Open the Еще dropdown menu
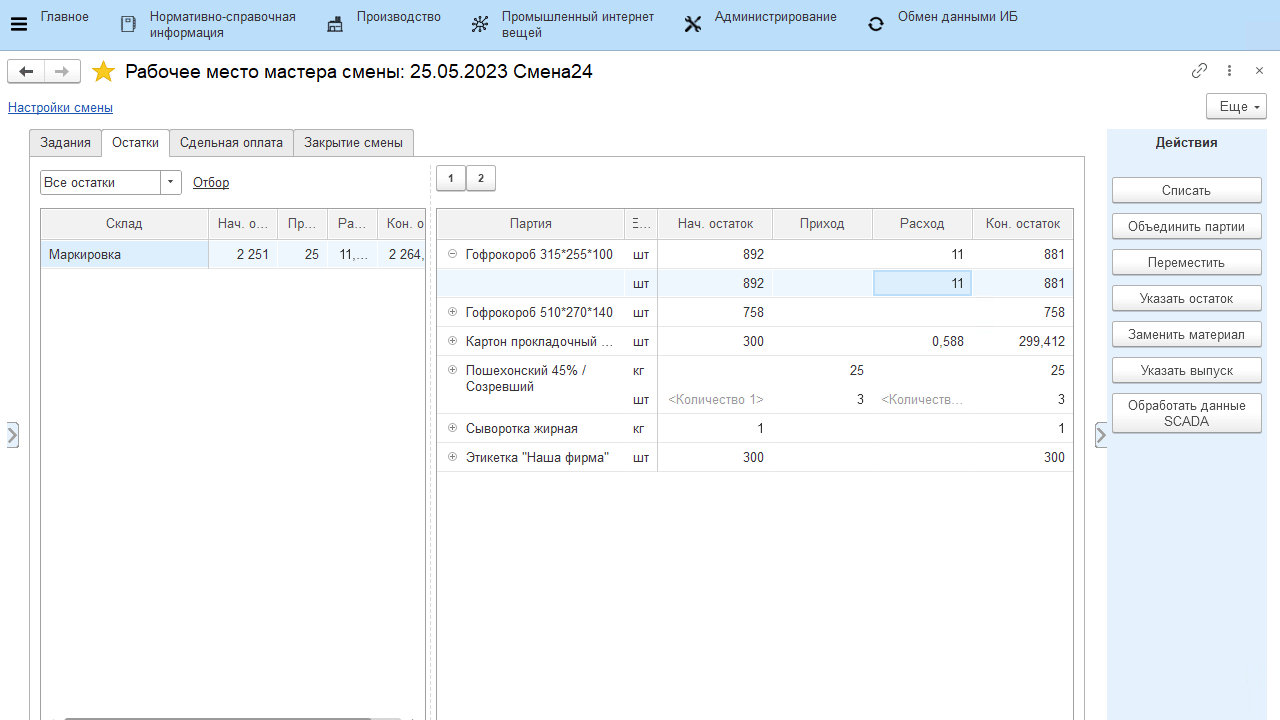Viewport: 1280px width, 720px height. (x=1236, y=106)
